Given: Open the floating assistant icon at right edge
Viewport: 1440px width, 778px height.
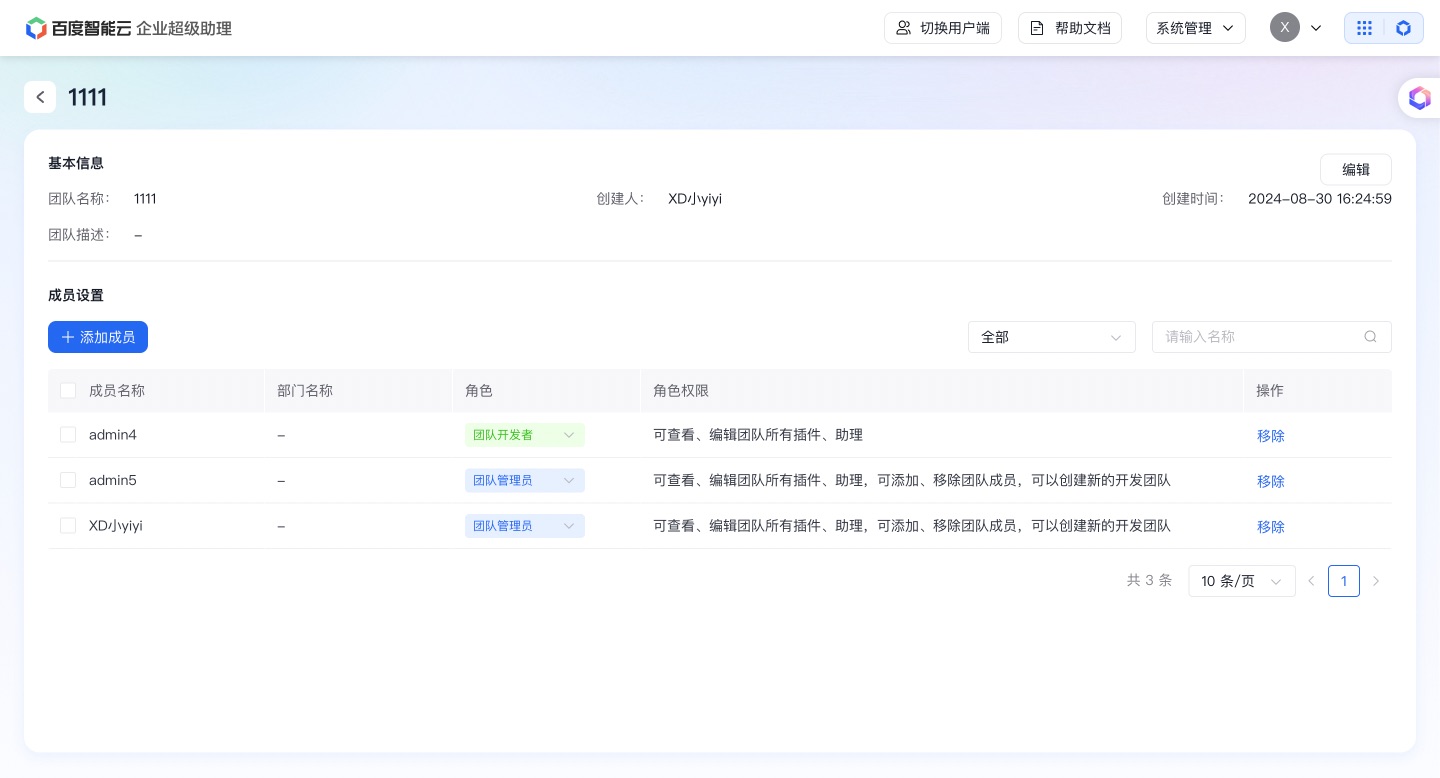Looking at the screenshot, I should (x=1419, y=97).
